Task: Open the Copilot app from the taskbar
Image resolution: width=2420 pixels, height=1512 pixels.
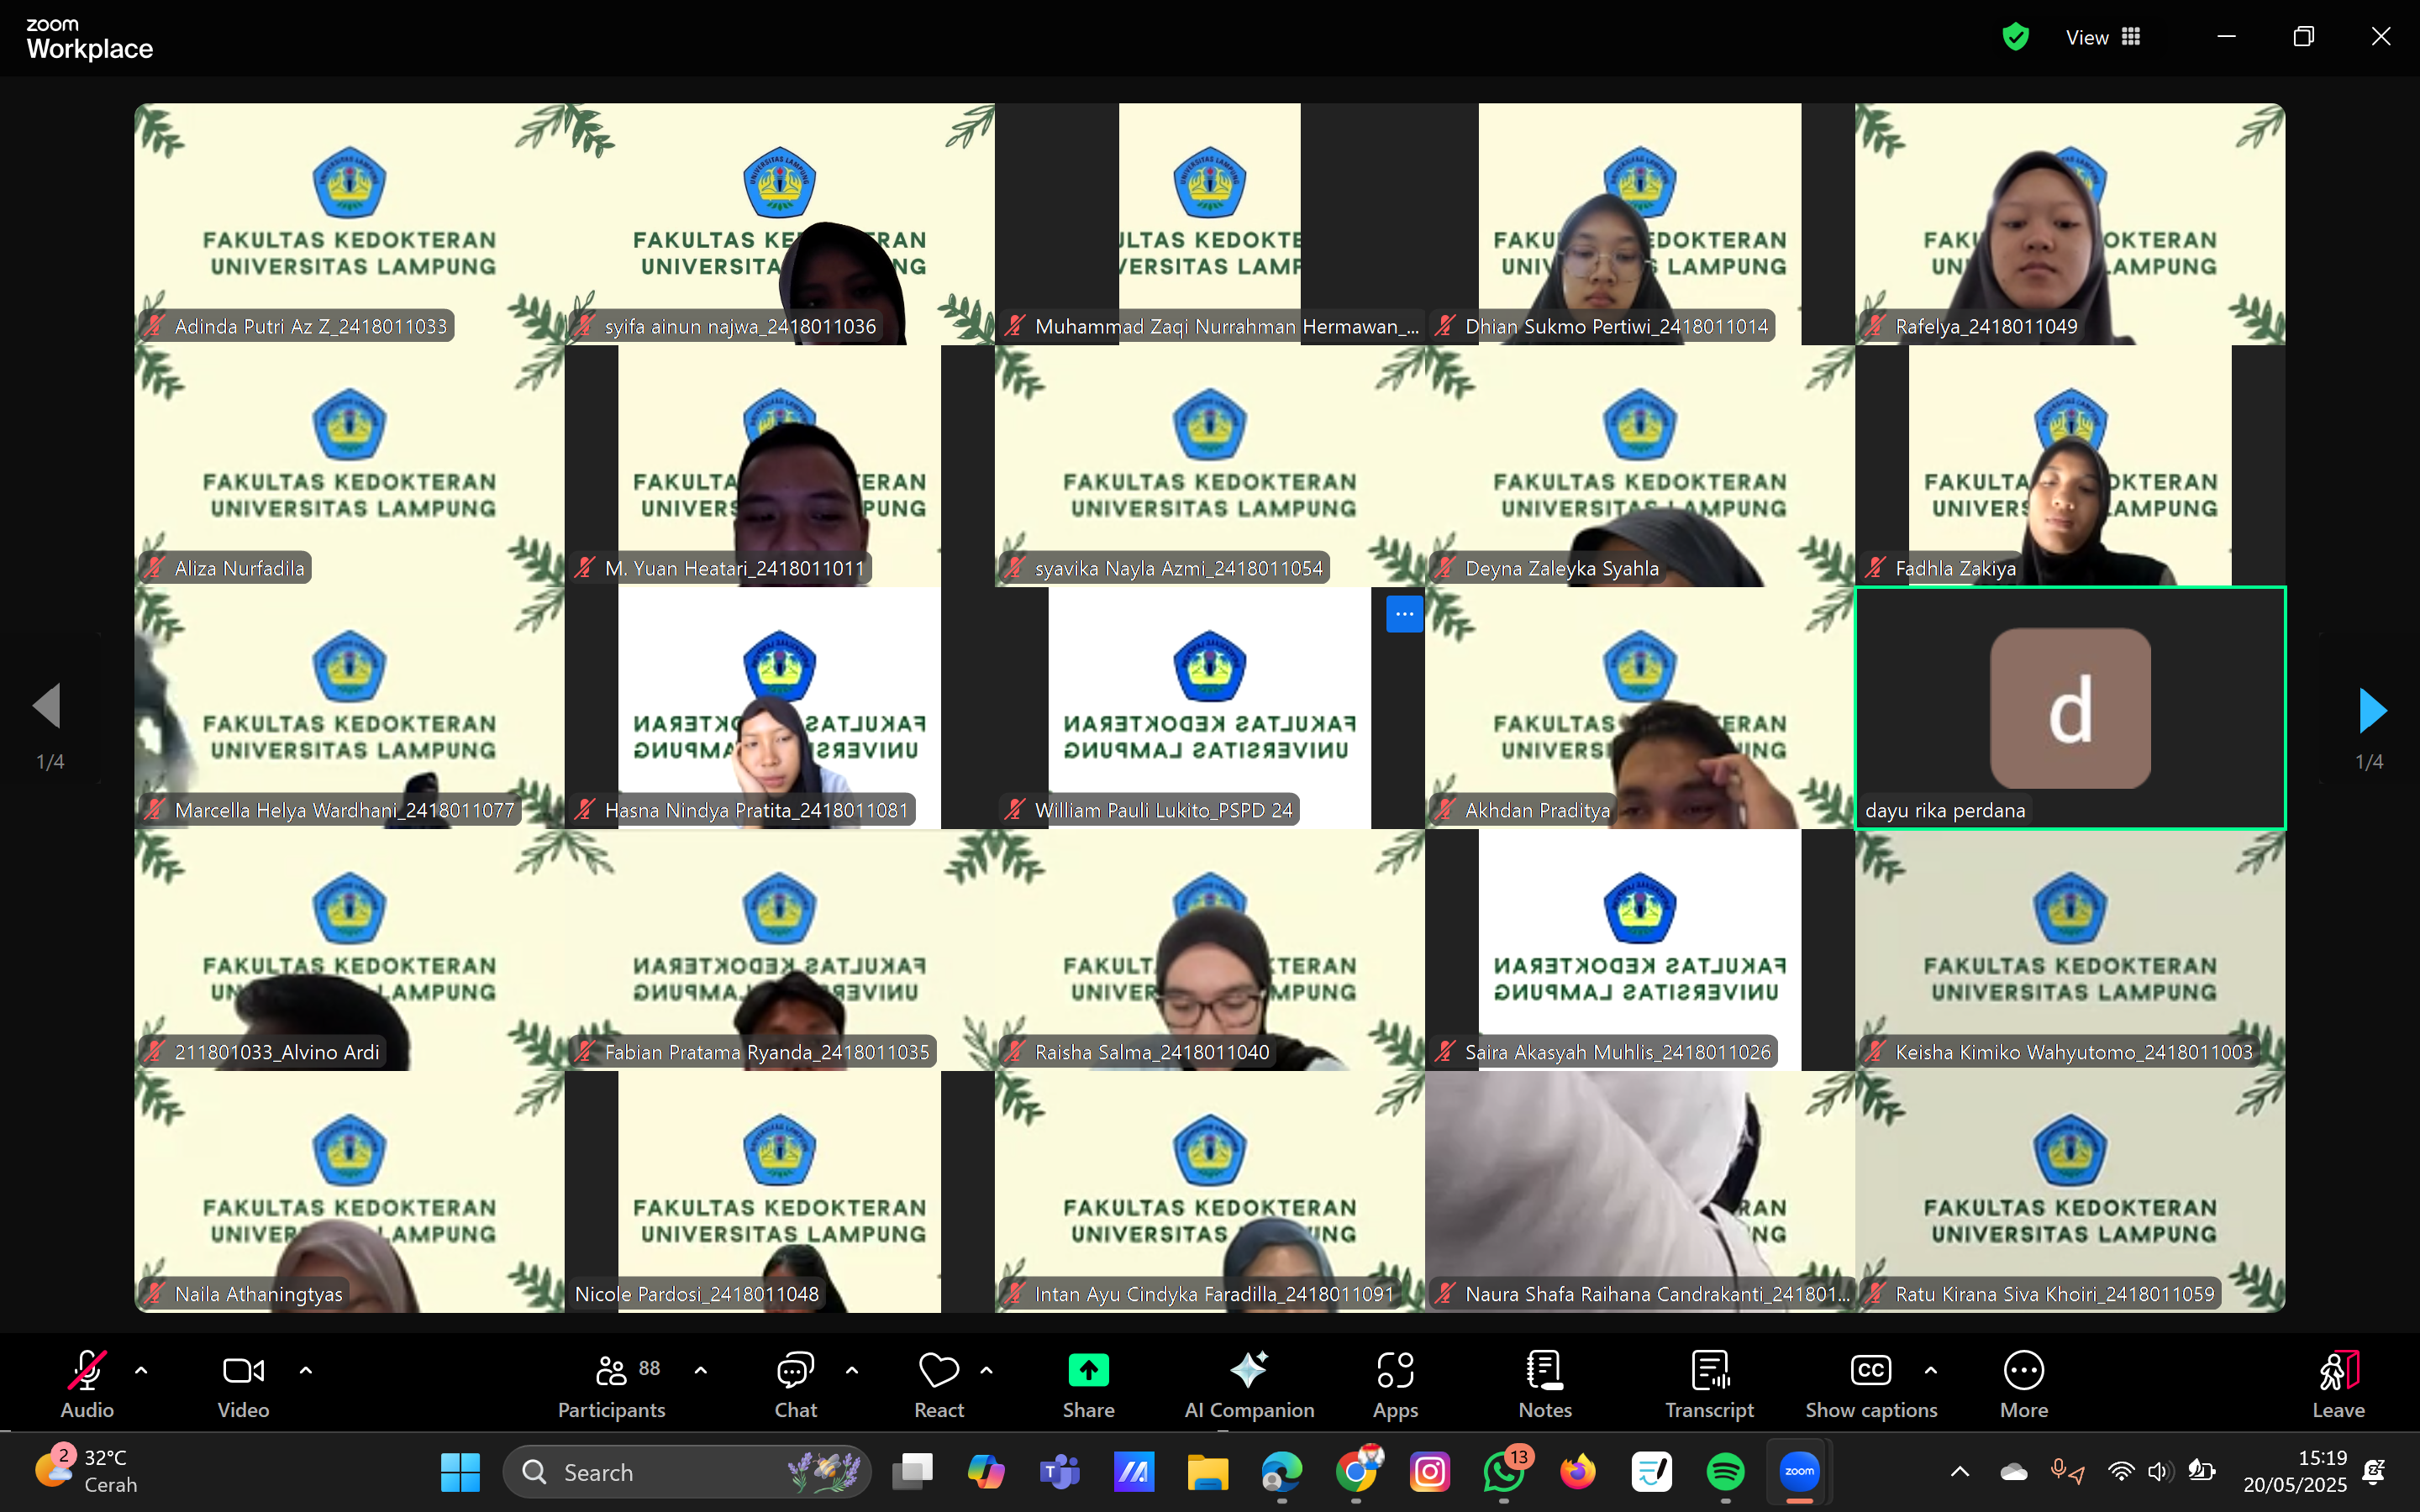Action: [986, 1472]
